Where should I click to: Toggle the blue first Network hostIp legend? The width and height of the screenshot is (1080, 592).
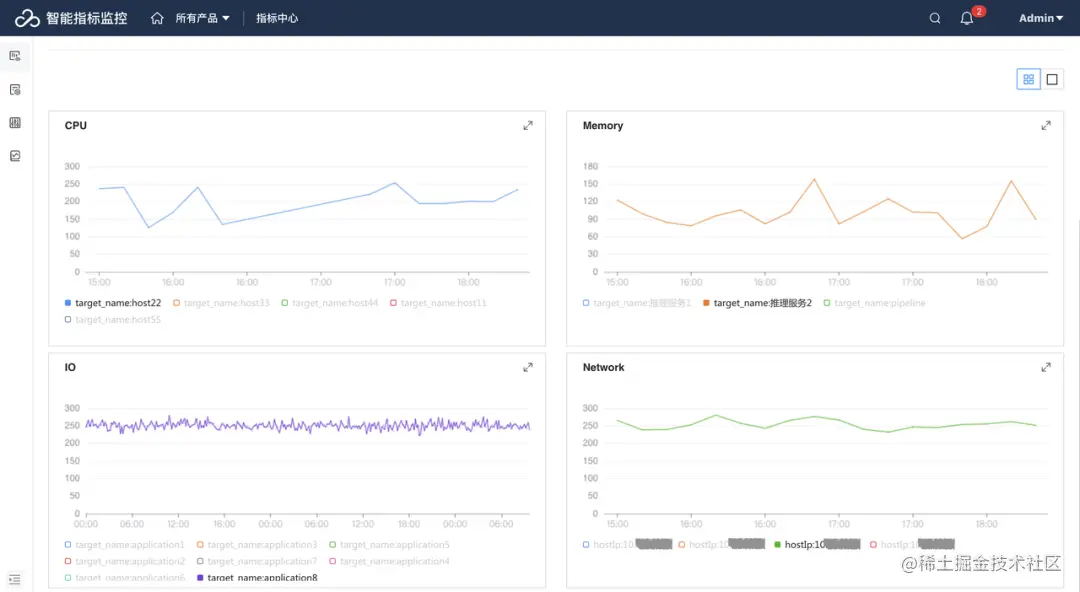pyautogui.click(x=627, y=544)
